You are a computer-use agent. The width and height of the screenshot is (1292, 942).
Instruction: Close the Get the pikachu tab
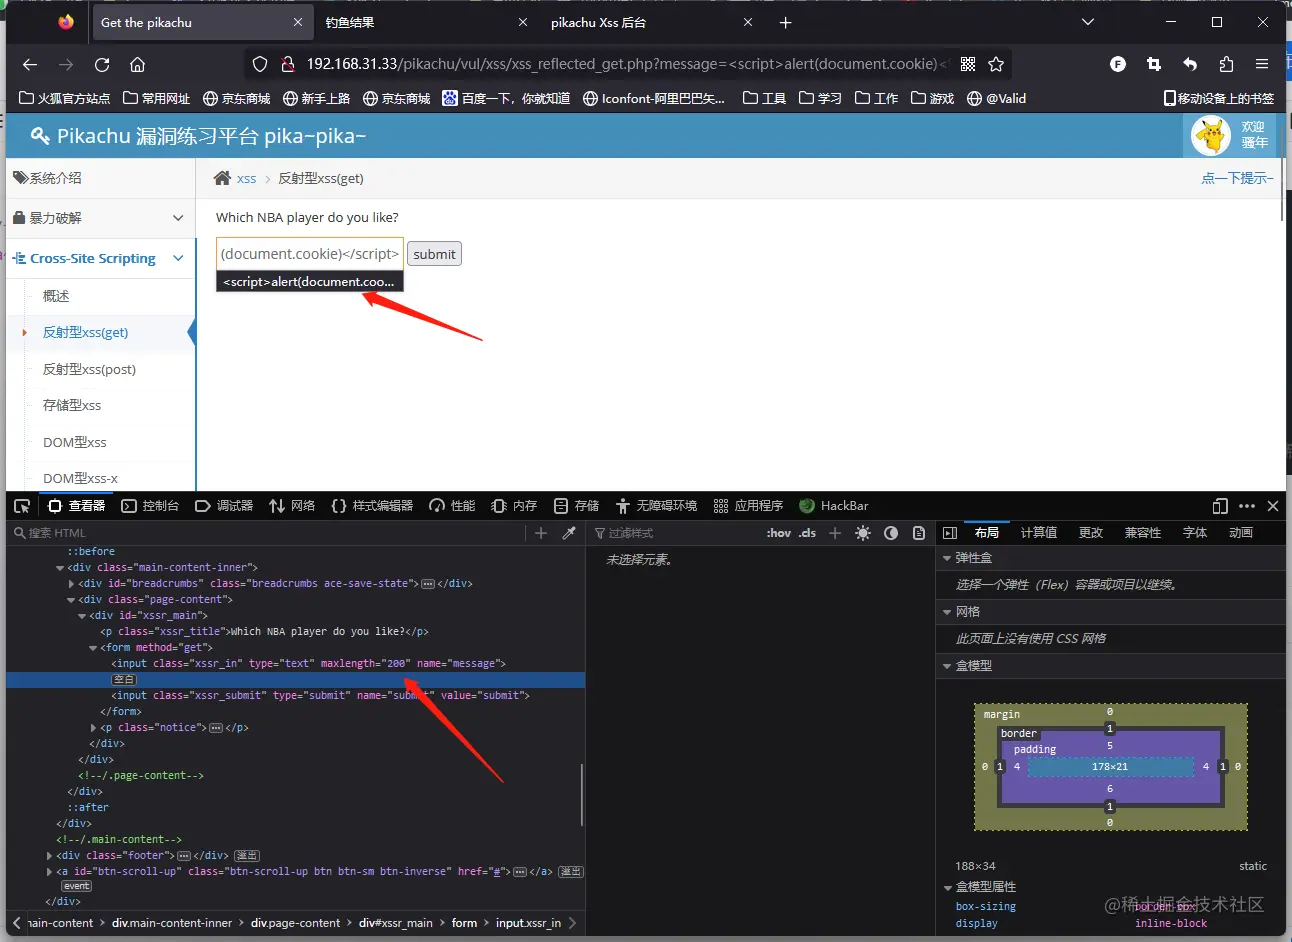click(298, 22)
